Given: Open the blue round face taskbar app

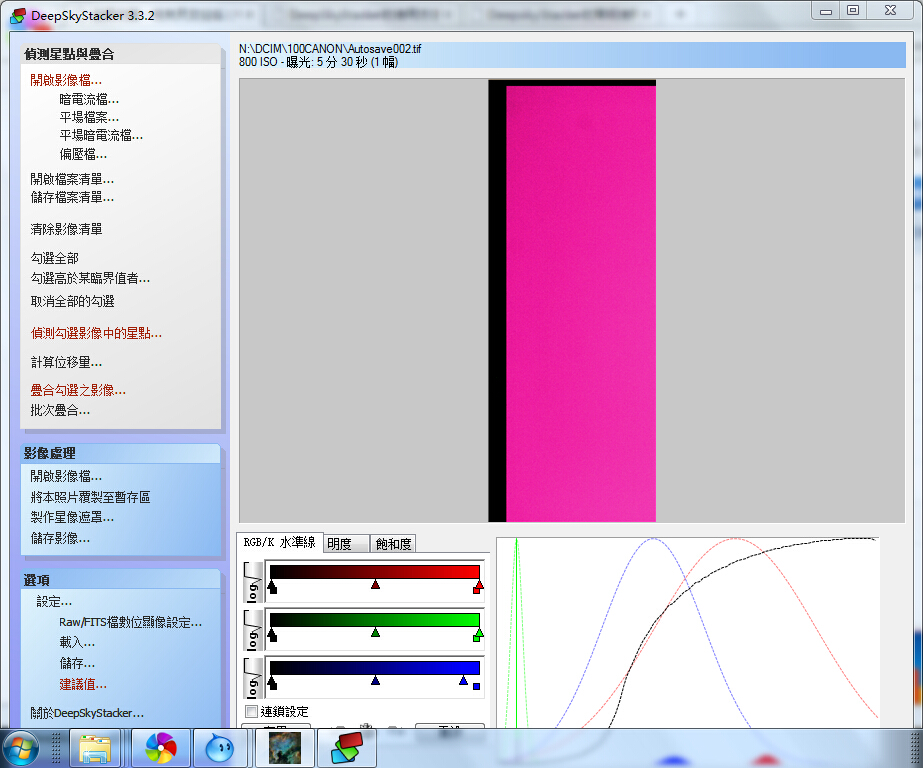Looking at the screenshot, I should tap(220, 749).
